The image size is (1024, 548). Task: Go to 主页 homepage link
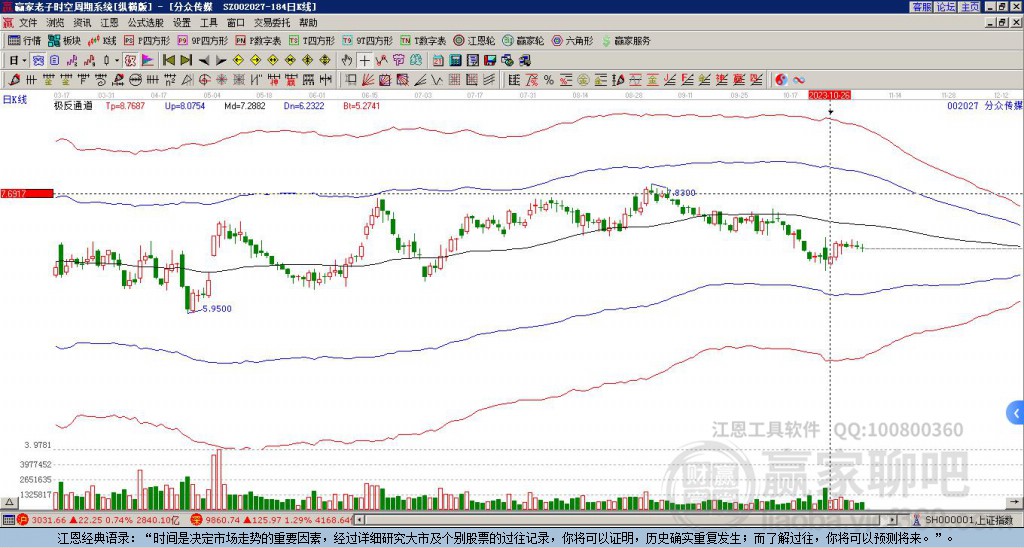pyautogui.click(x=970, y=7)
